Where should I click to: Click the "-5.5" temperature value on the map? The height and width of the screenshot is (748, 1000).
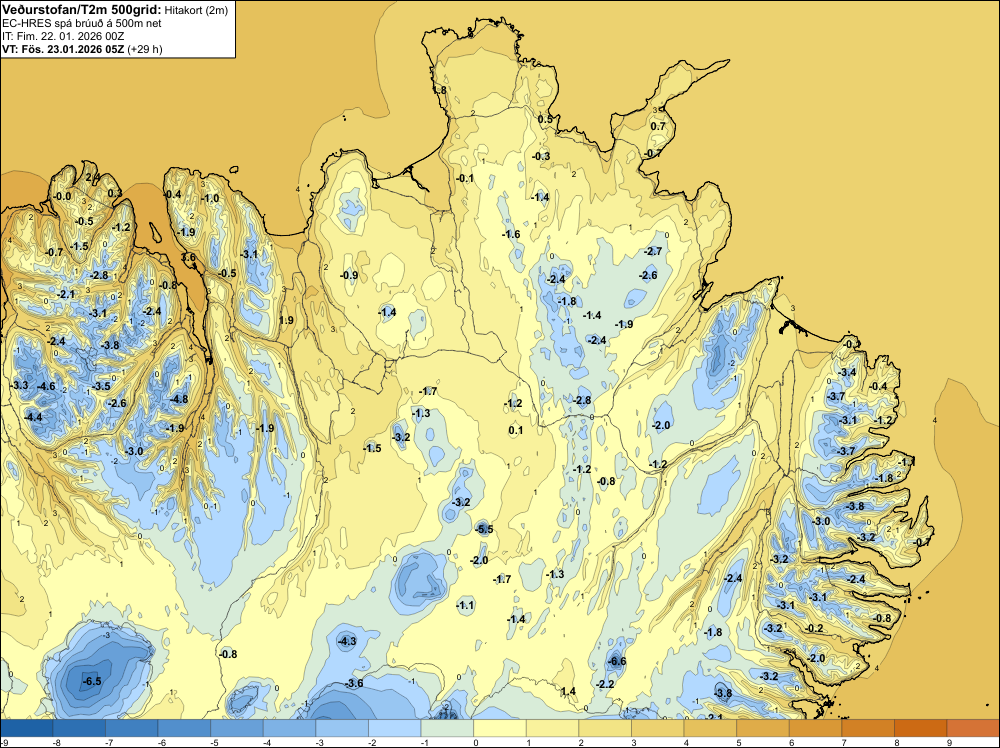click(x=484, y=529)
